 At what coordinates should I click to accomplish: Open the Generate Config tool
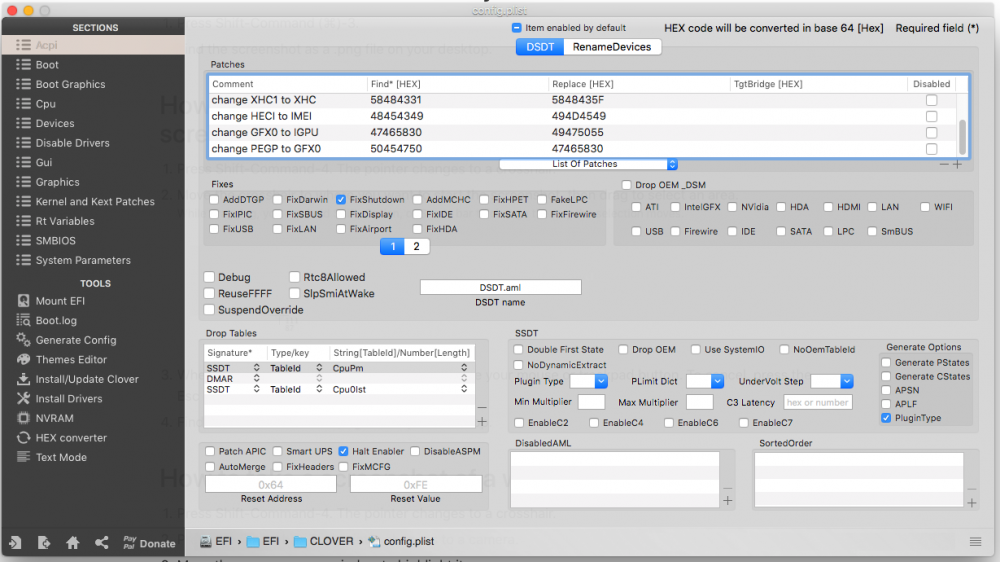coord(75,340)
